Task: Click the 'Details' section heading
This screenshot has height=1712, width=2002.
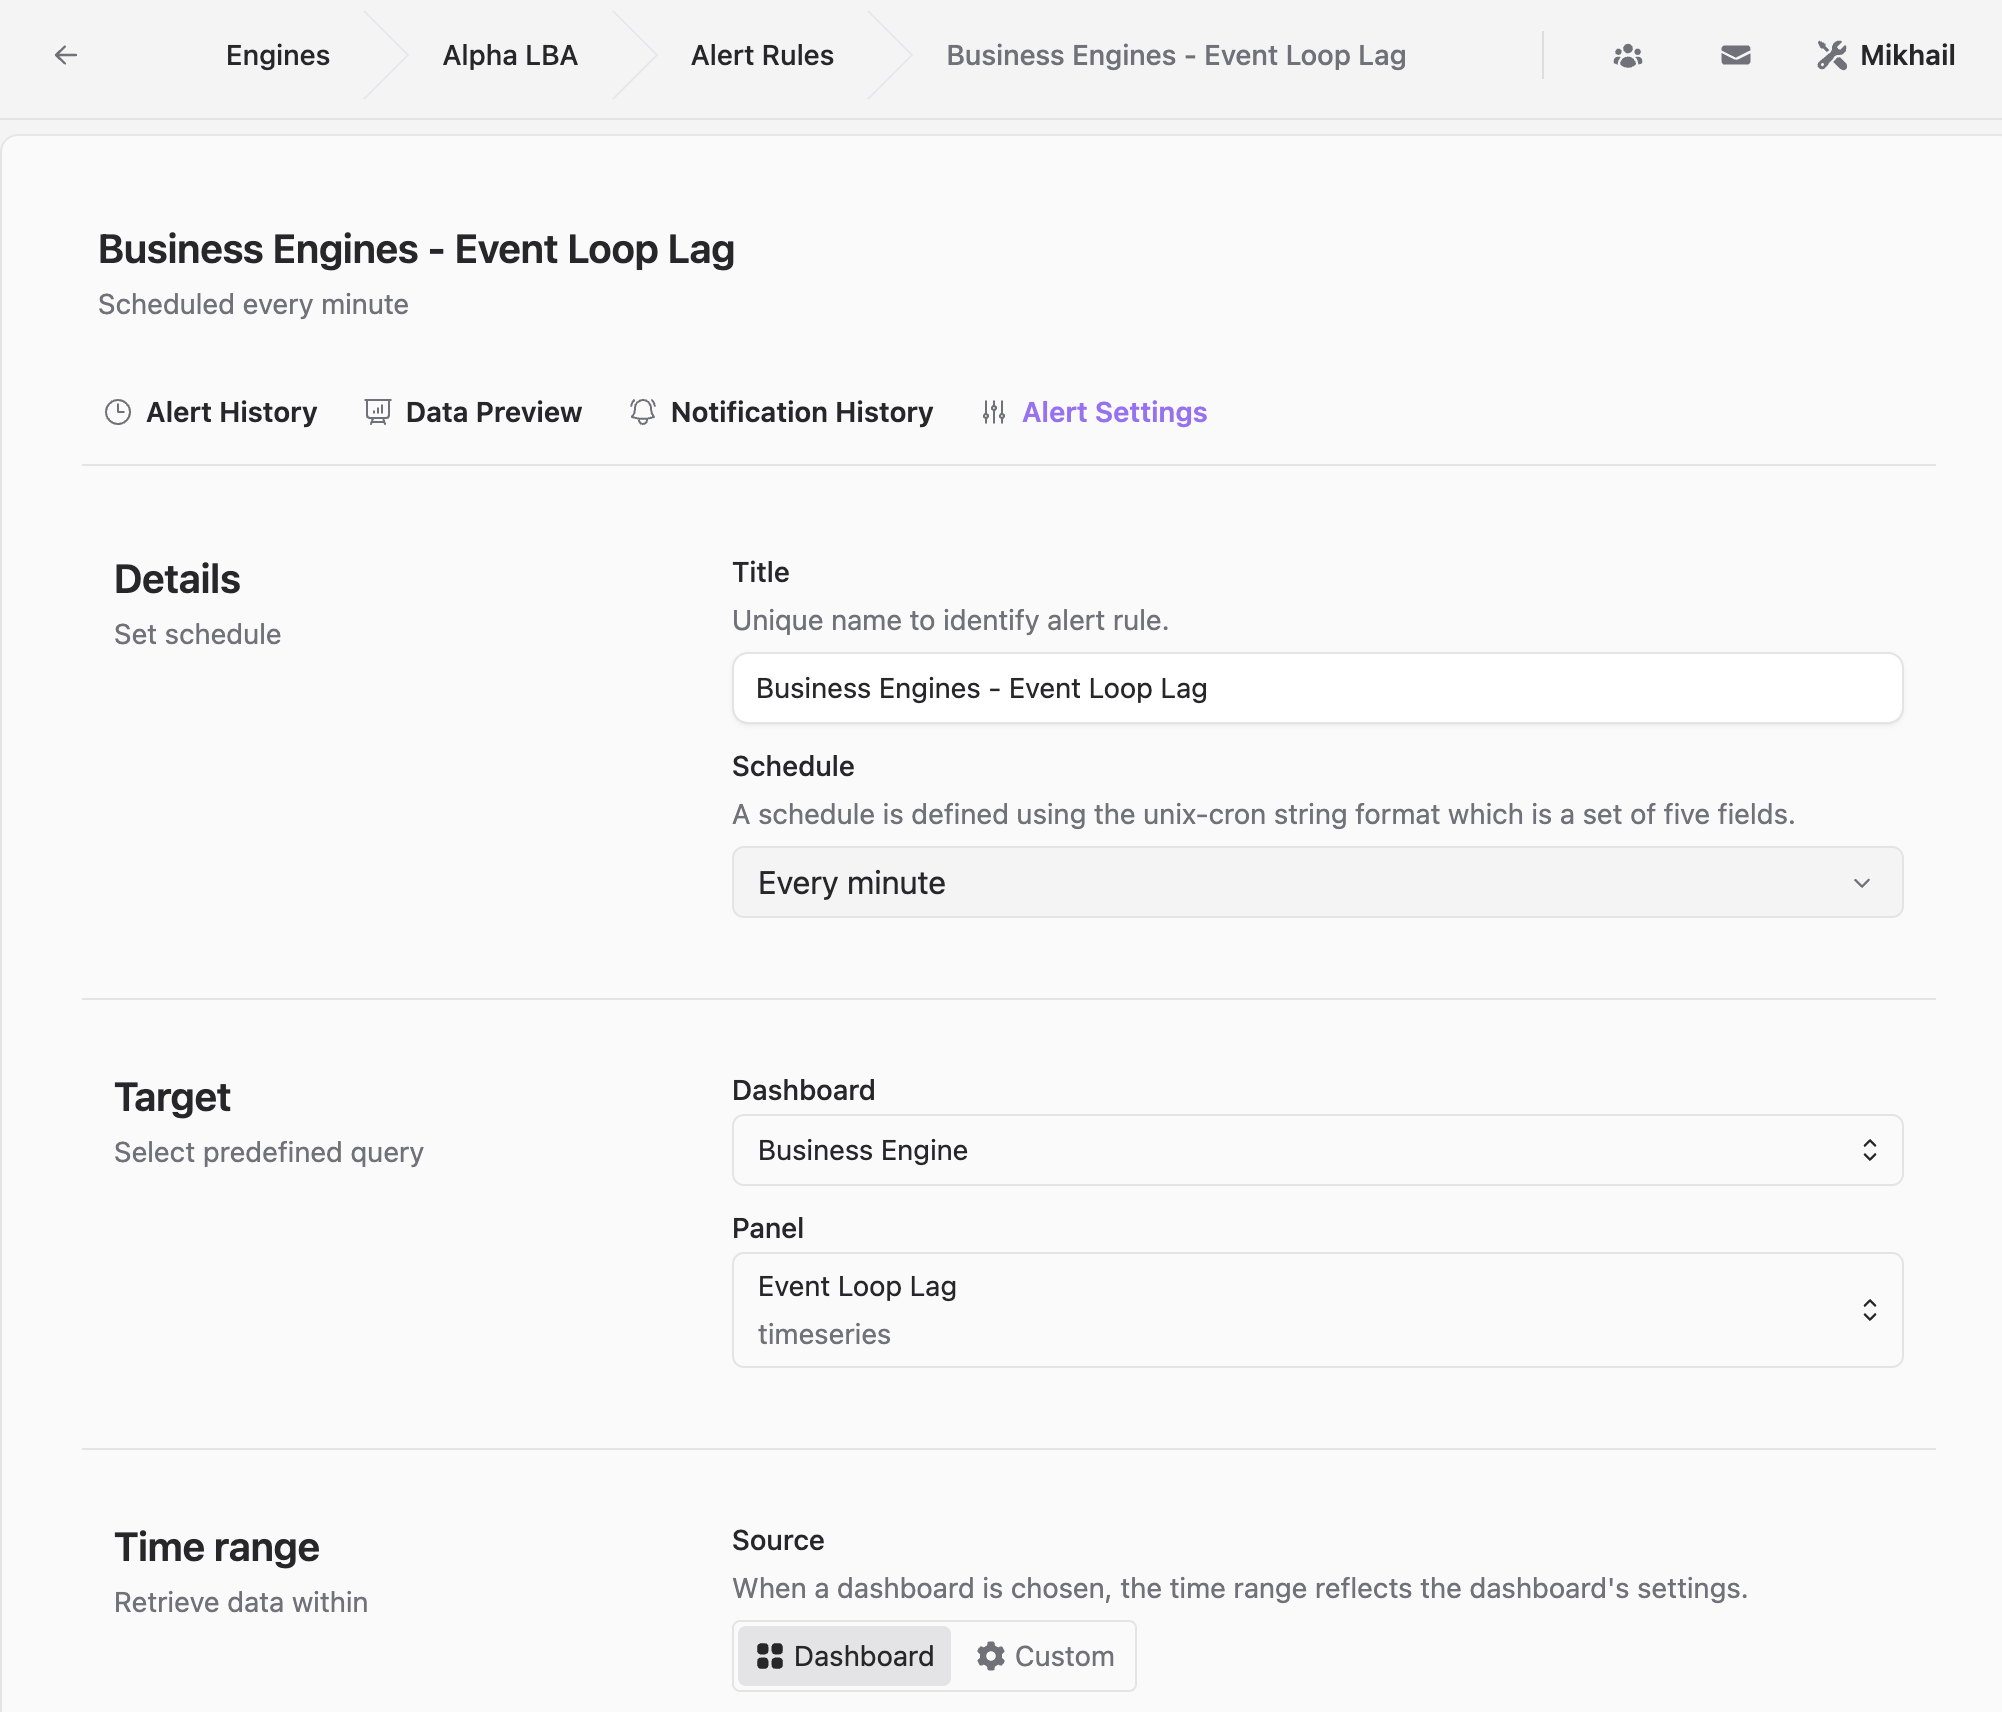Action: [177, 579]
